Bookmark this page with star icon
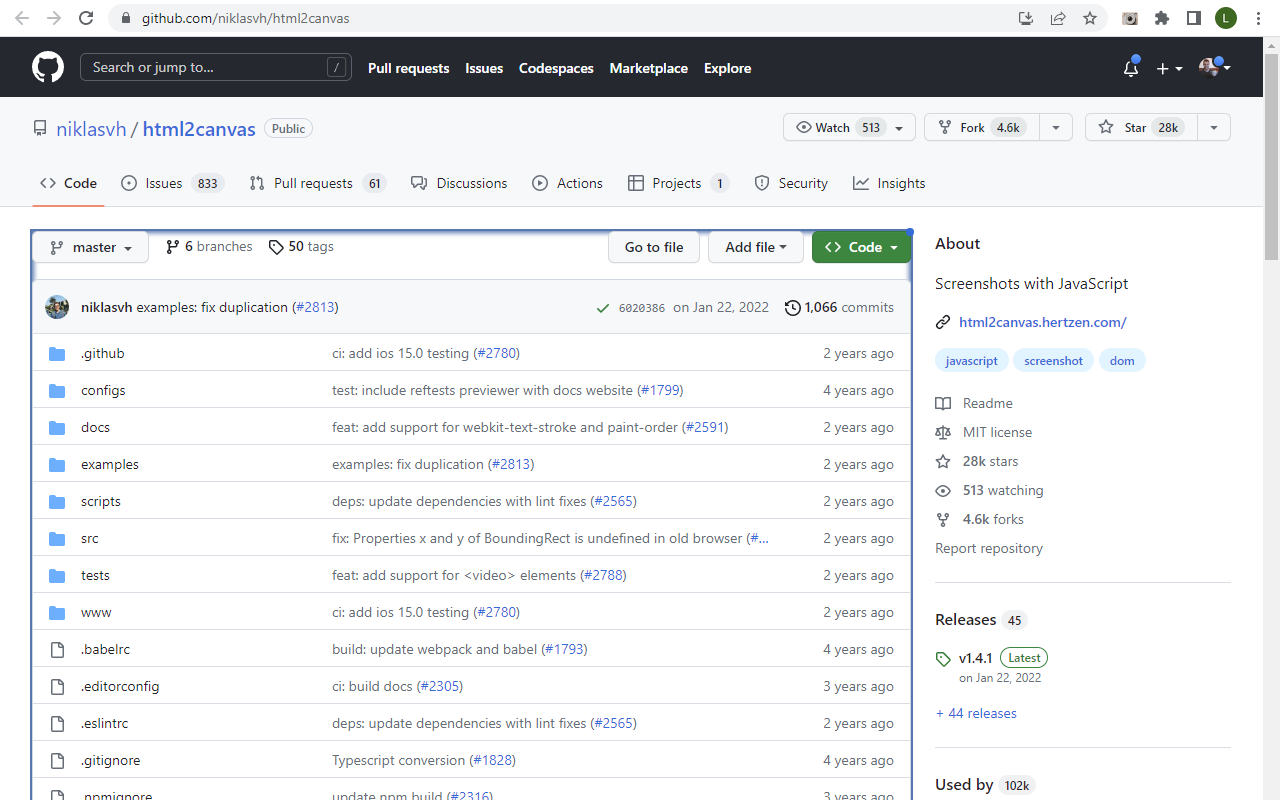Screen dimensions: 1280x800 (x=1090, y=18)
